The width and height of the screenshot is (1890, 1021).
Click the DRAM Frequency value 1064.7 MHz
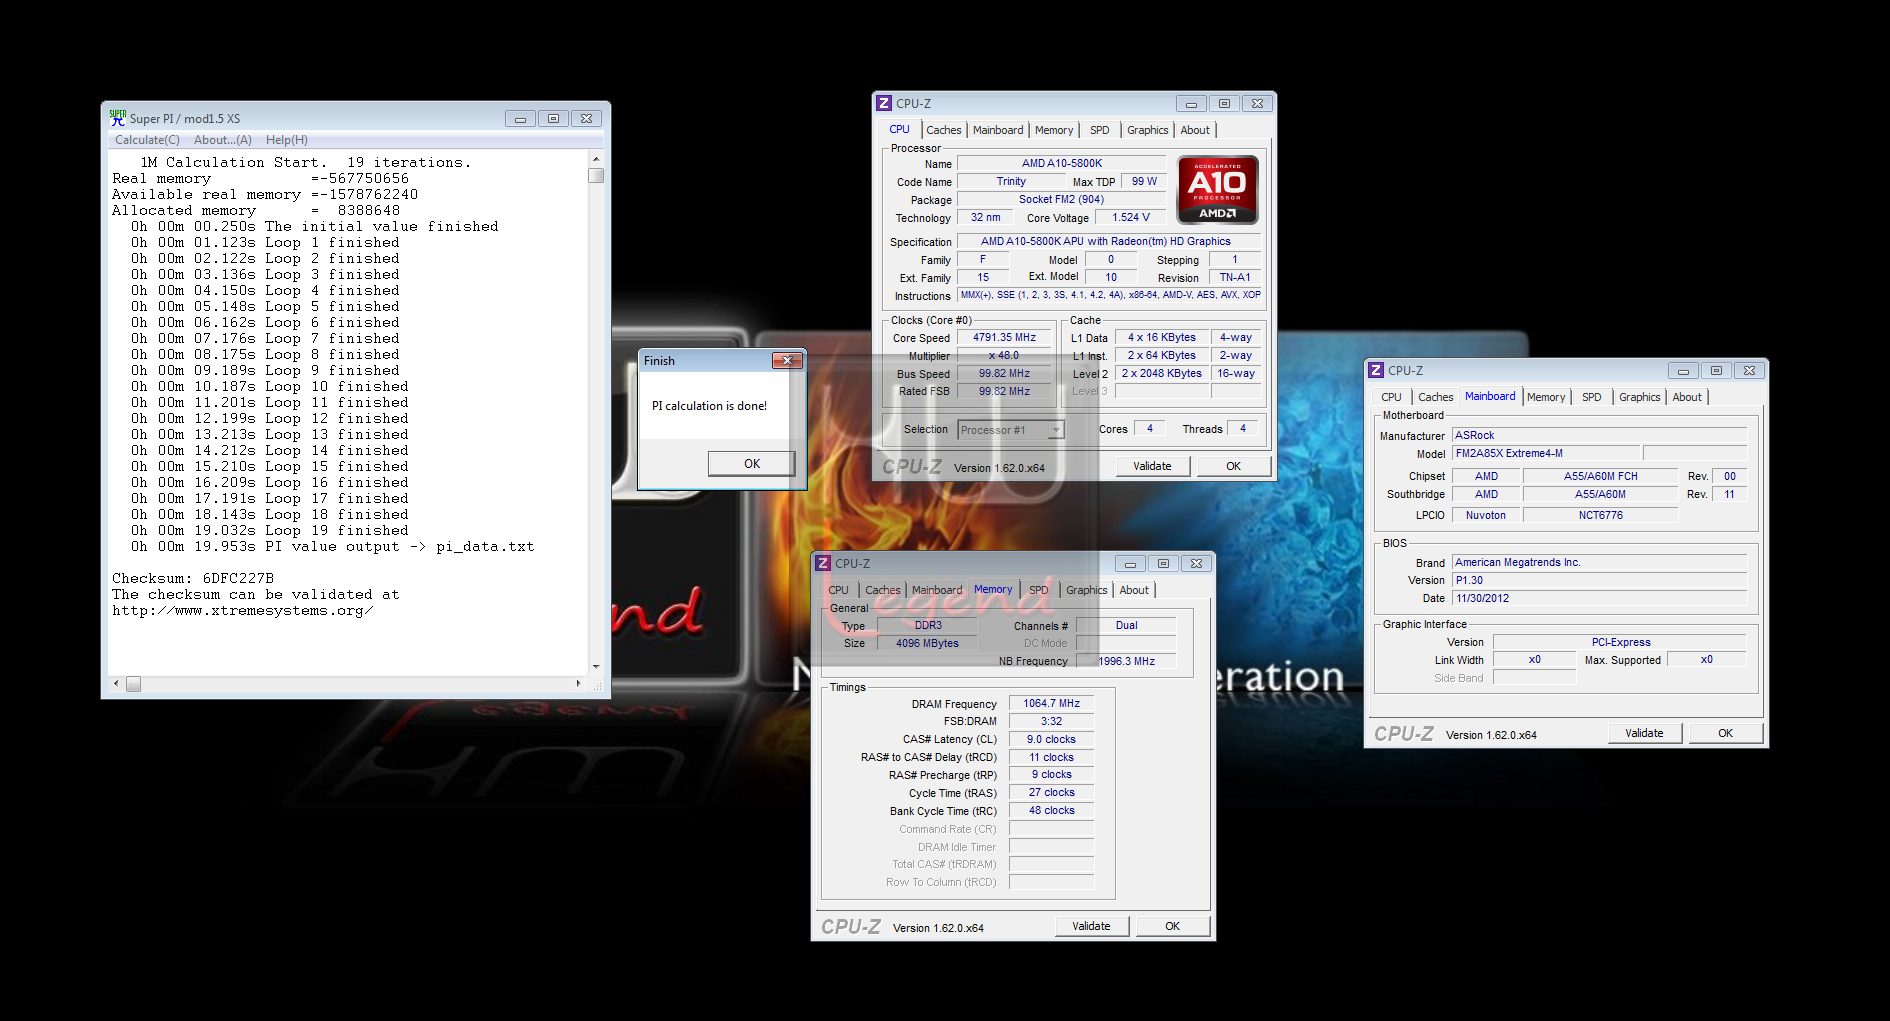coord(1051,703)
